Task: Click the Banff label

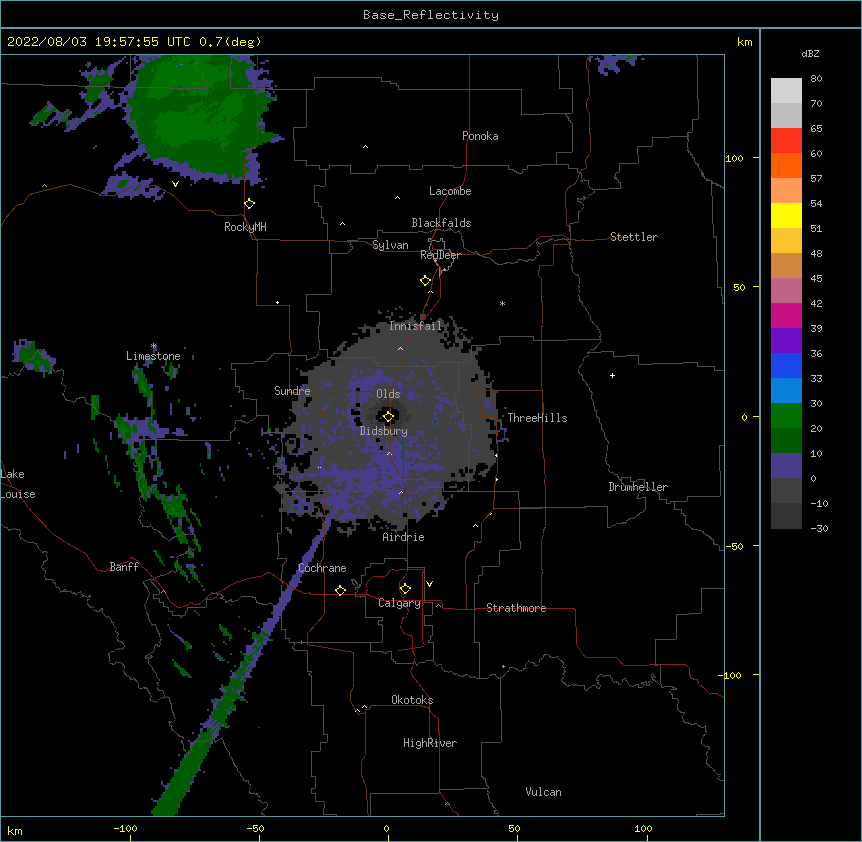Action: 124,567
